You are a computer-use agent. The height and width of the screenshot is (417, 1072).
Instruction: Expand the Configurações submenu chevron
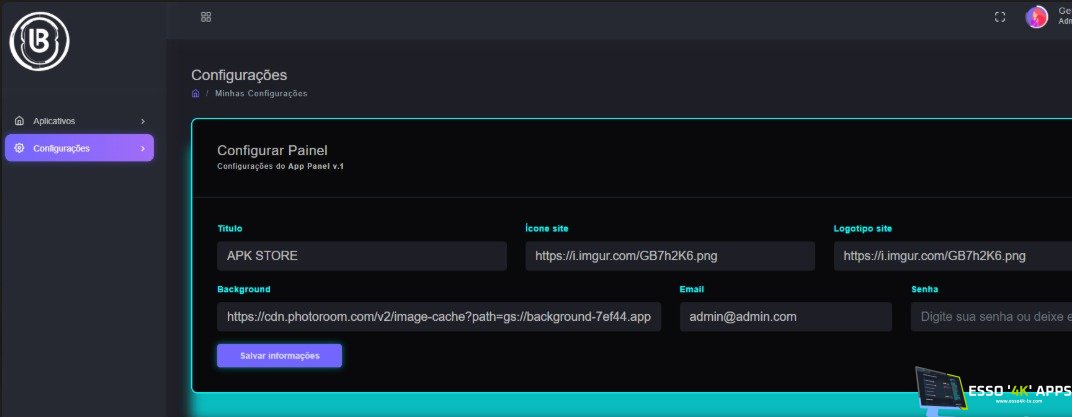pyautogui.click(x=143, y=149)
